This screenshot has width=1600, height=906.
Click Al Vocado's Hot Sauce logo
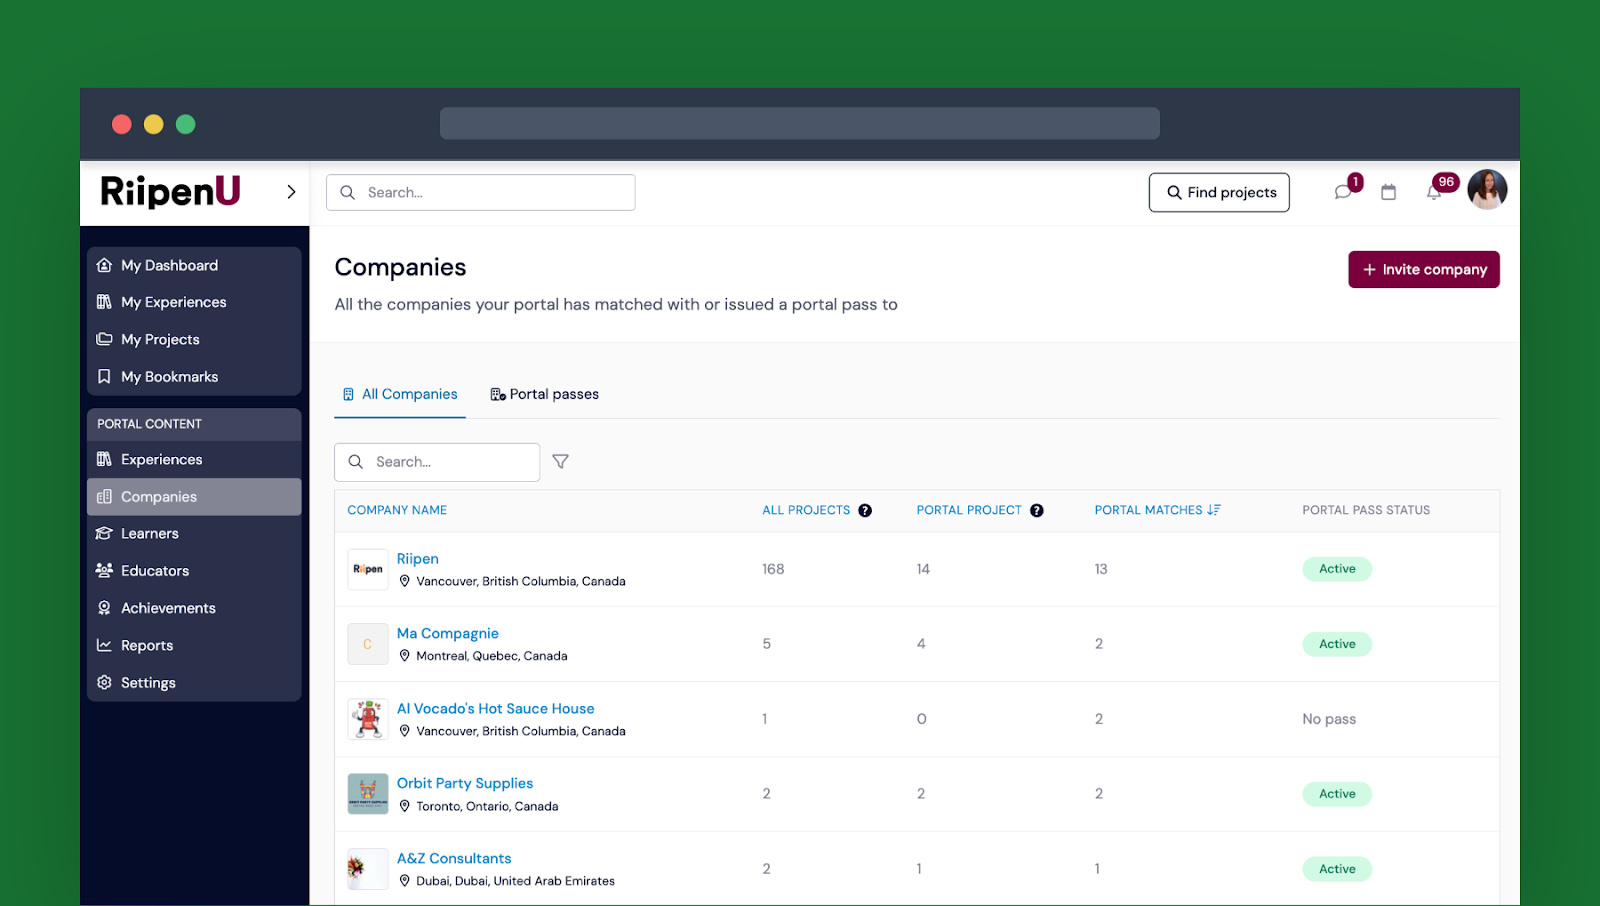point(368,719)
